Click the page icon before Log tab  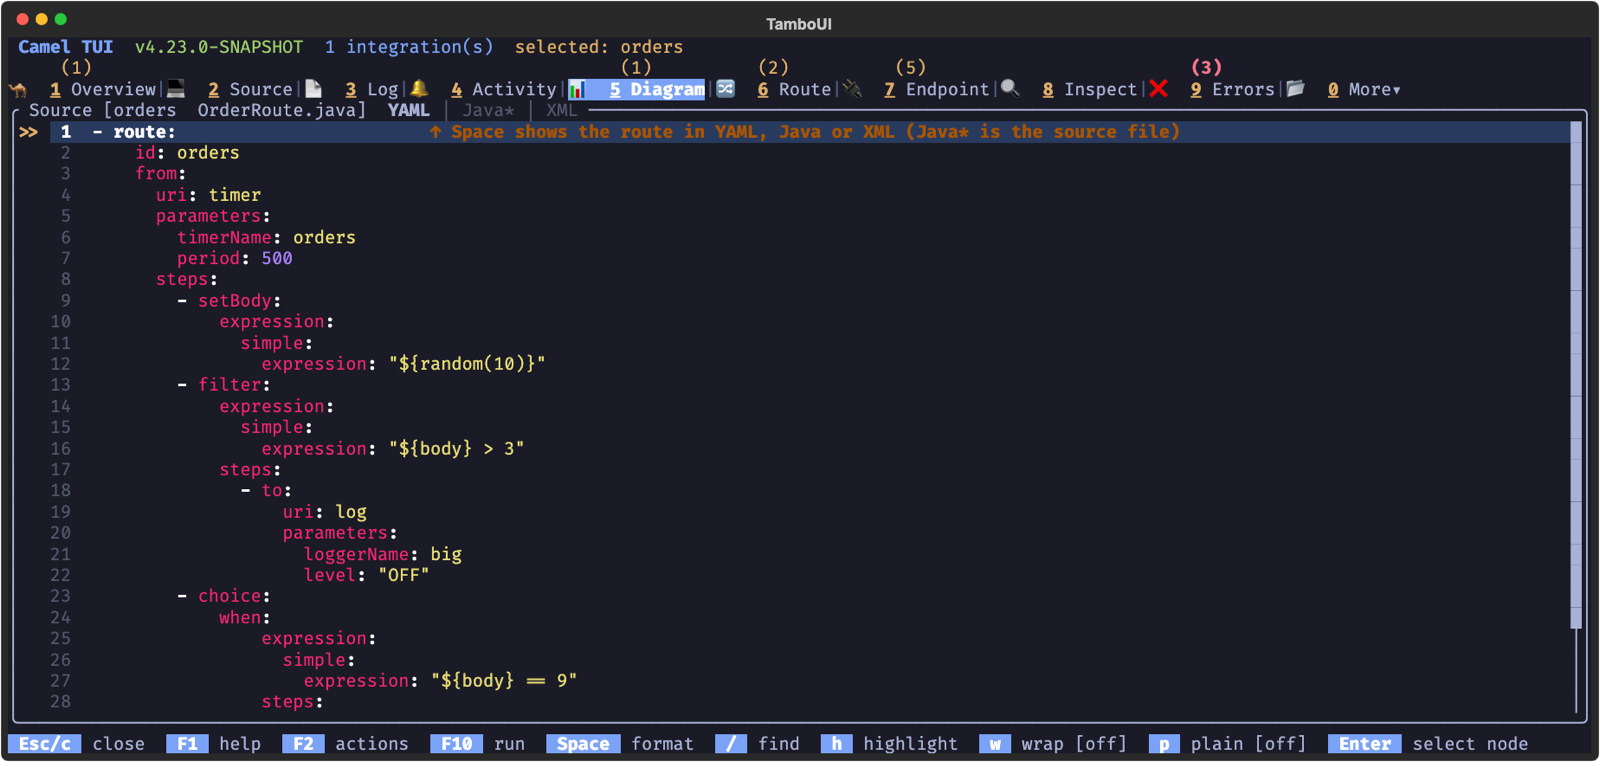pos(313,89)
